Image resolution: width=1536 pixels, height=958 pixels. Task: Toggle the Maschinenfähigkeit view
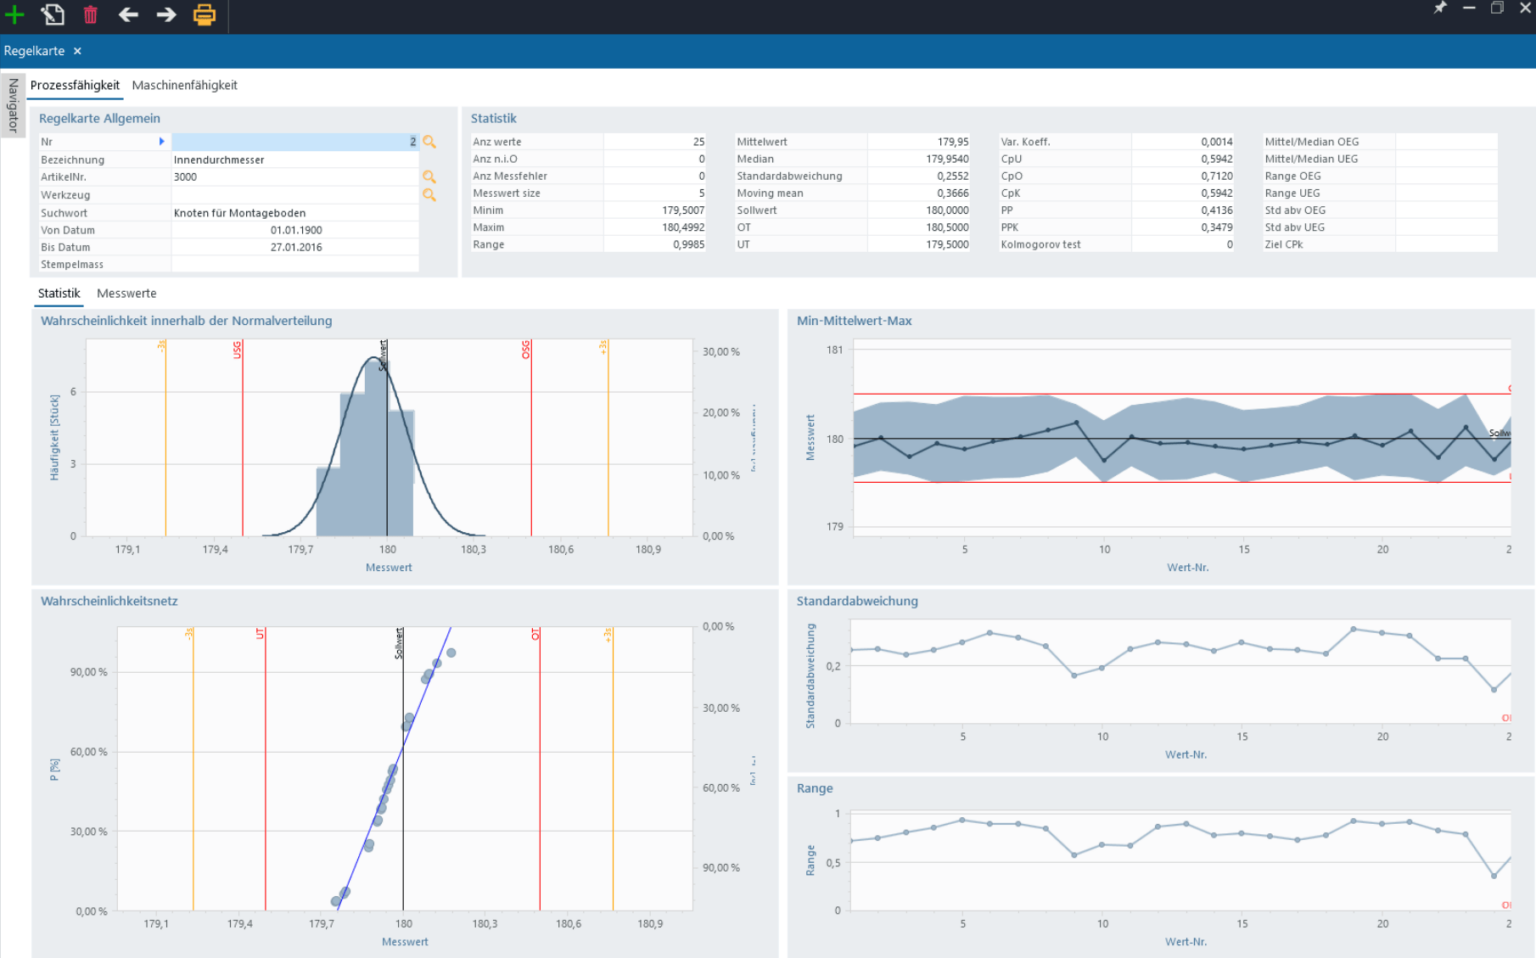pyautogui.click(x=185, y=85)
